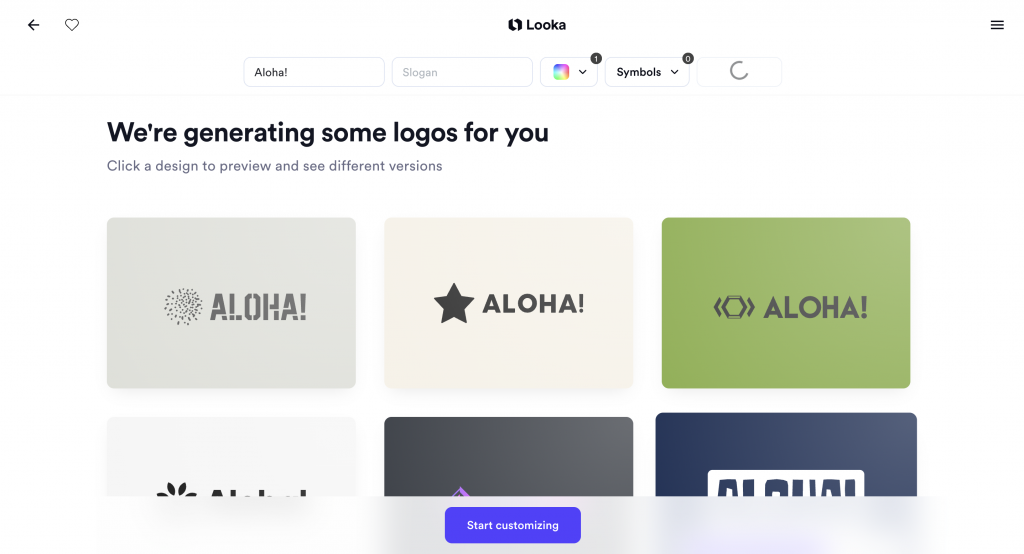
Task: Select the navy blue ALOHA logo card
Action: (786, 455)
